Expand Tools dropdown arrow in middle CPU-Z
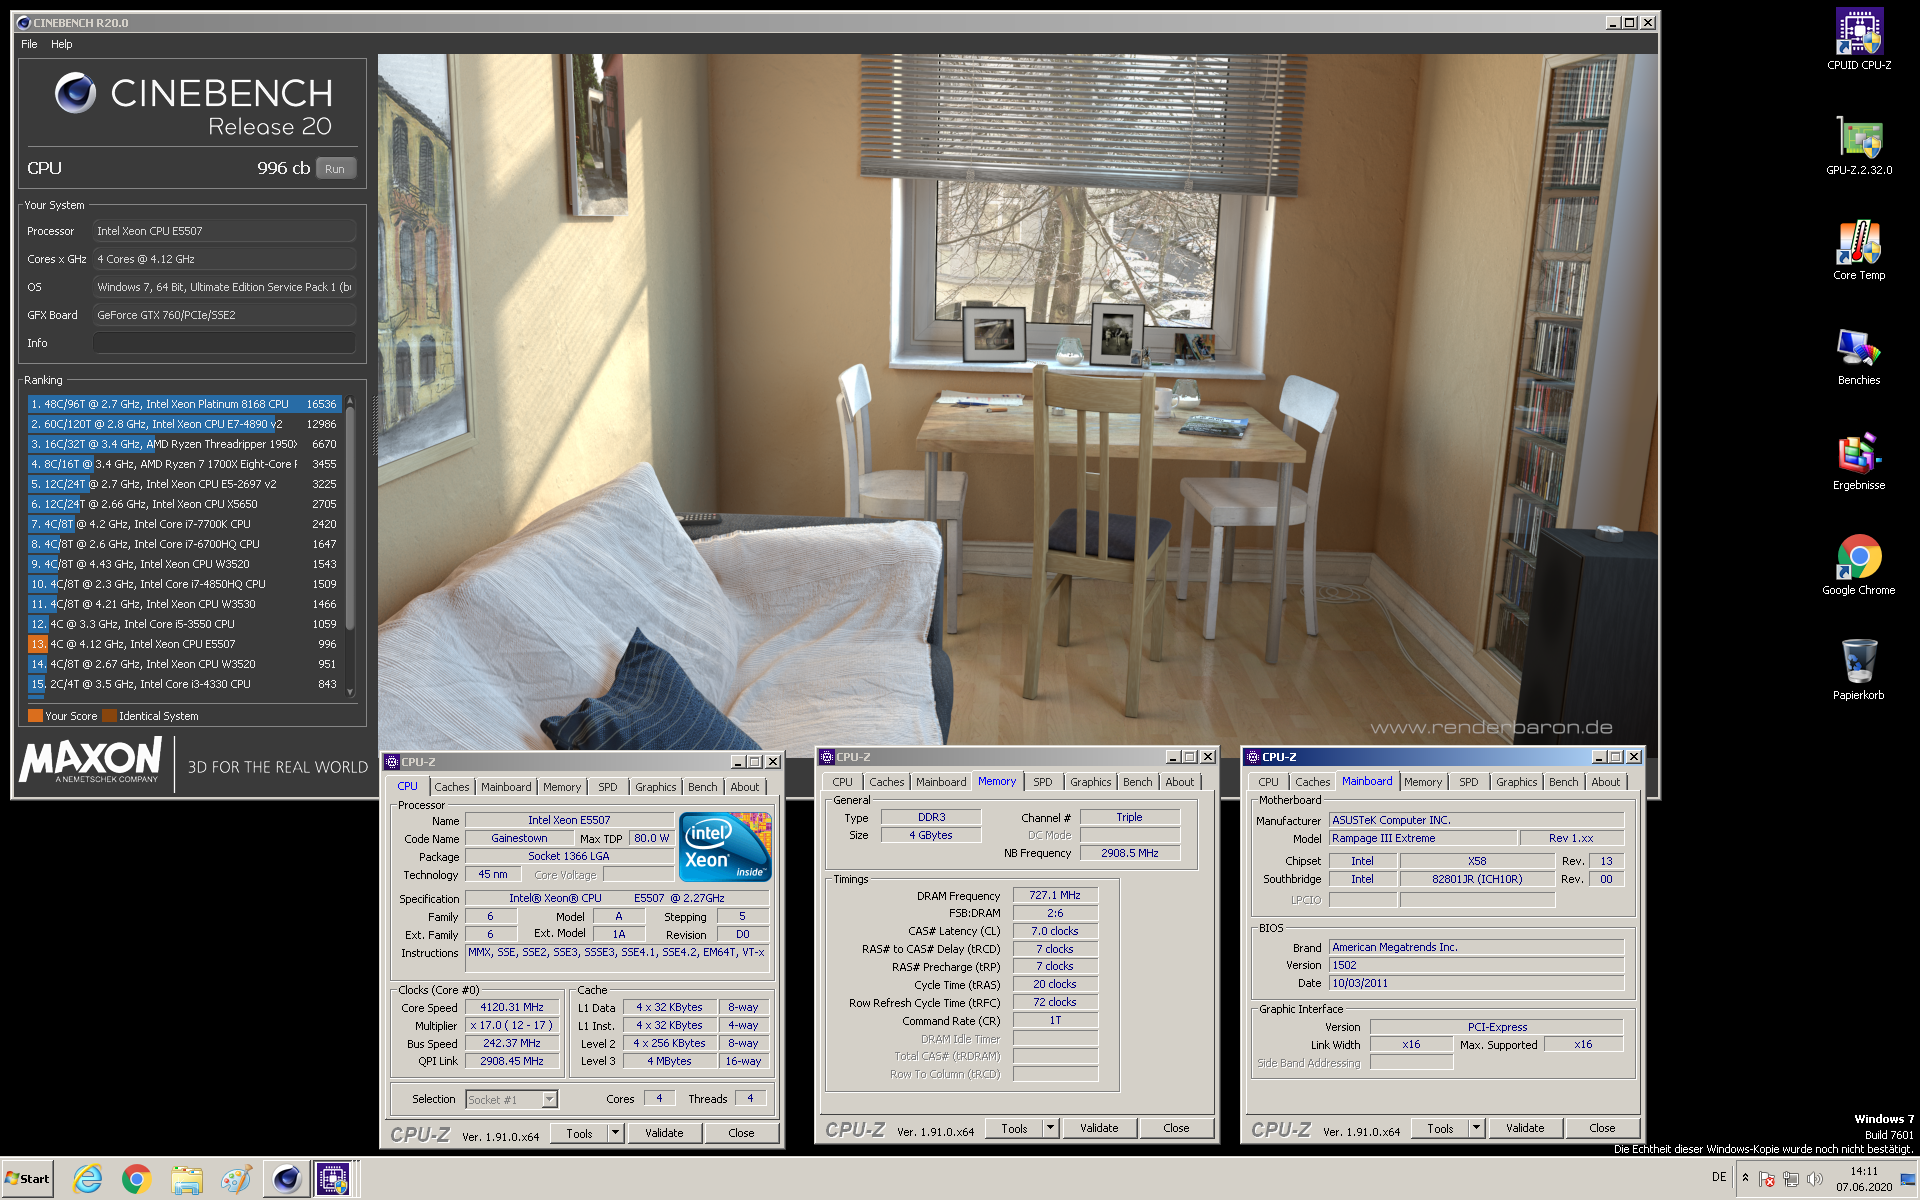The width and height of the screenshot is (1920, 1200). 1051,1128
